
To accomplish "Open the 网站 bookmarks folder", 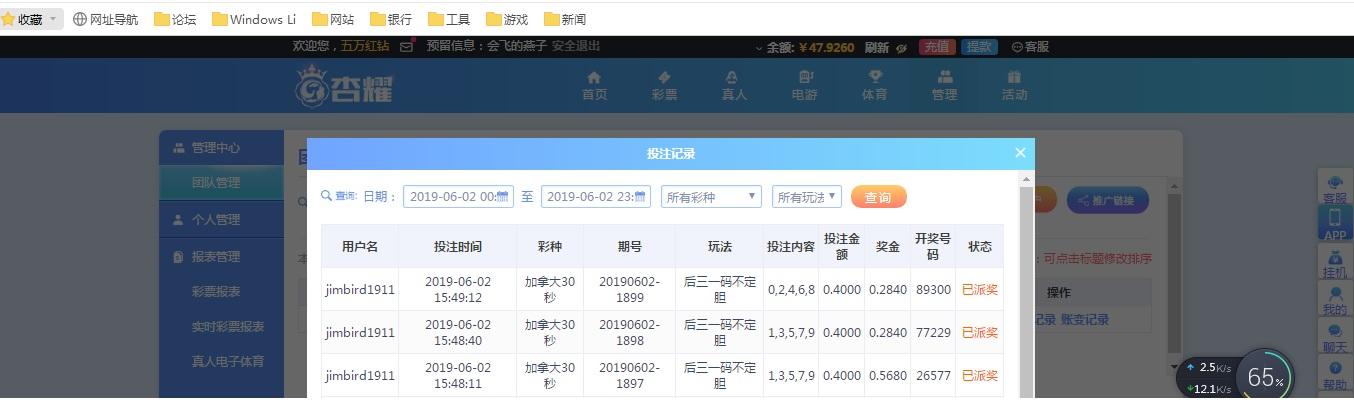I will click(333, 19).
